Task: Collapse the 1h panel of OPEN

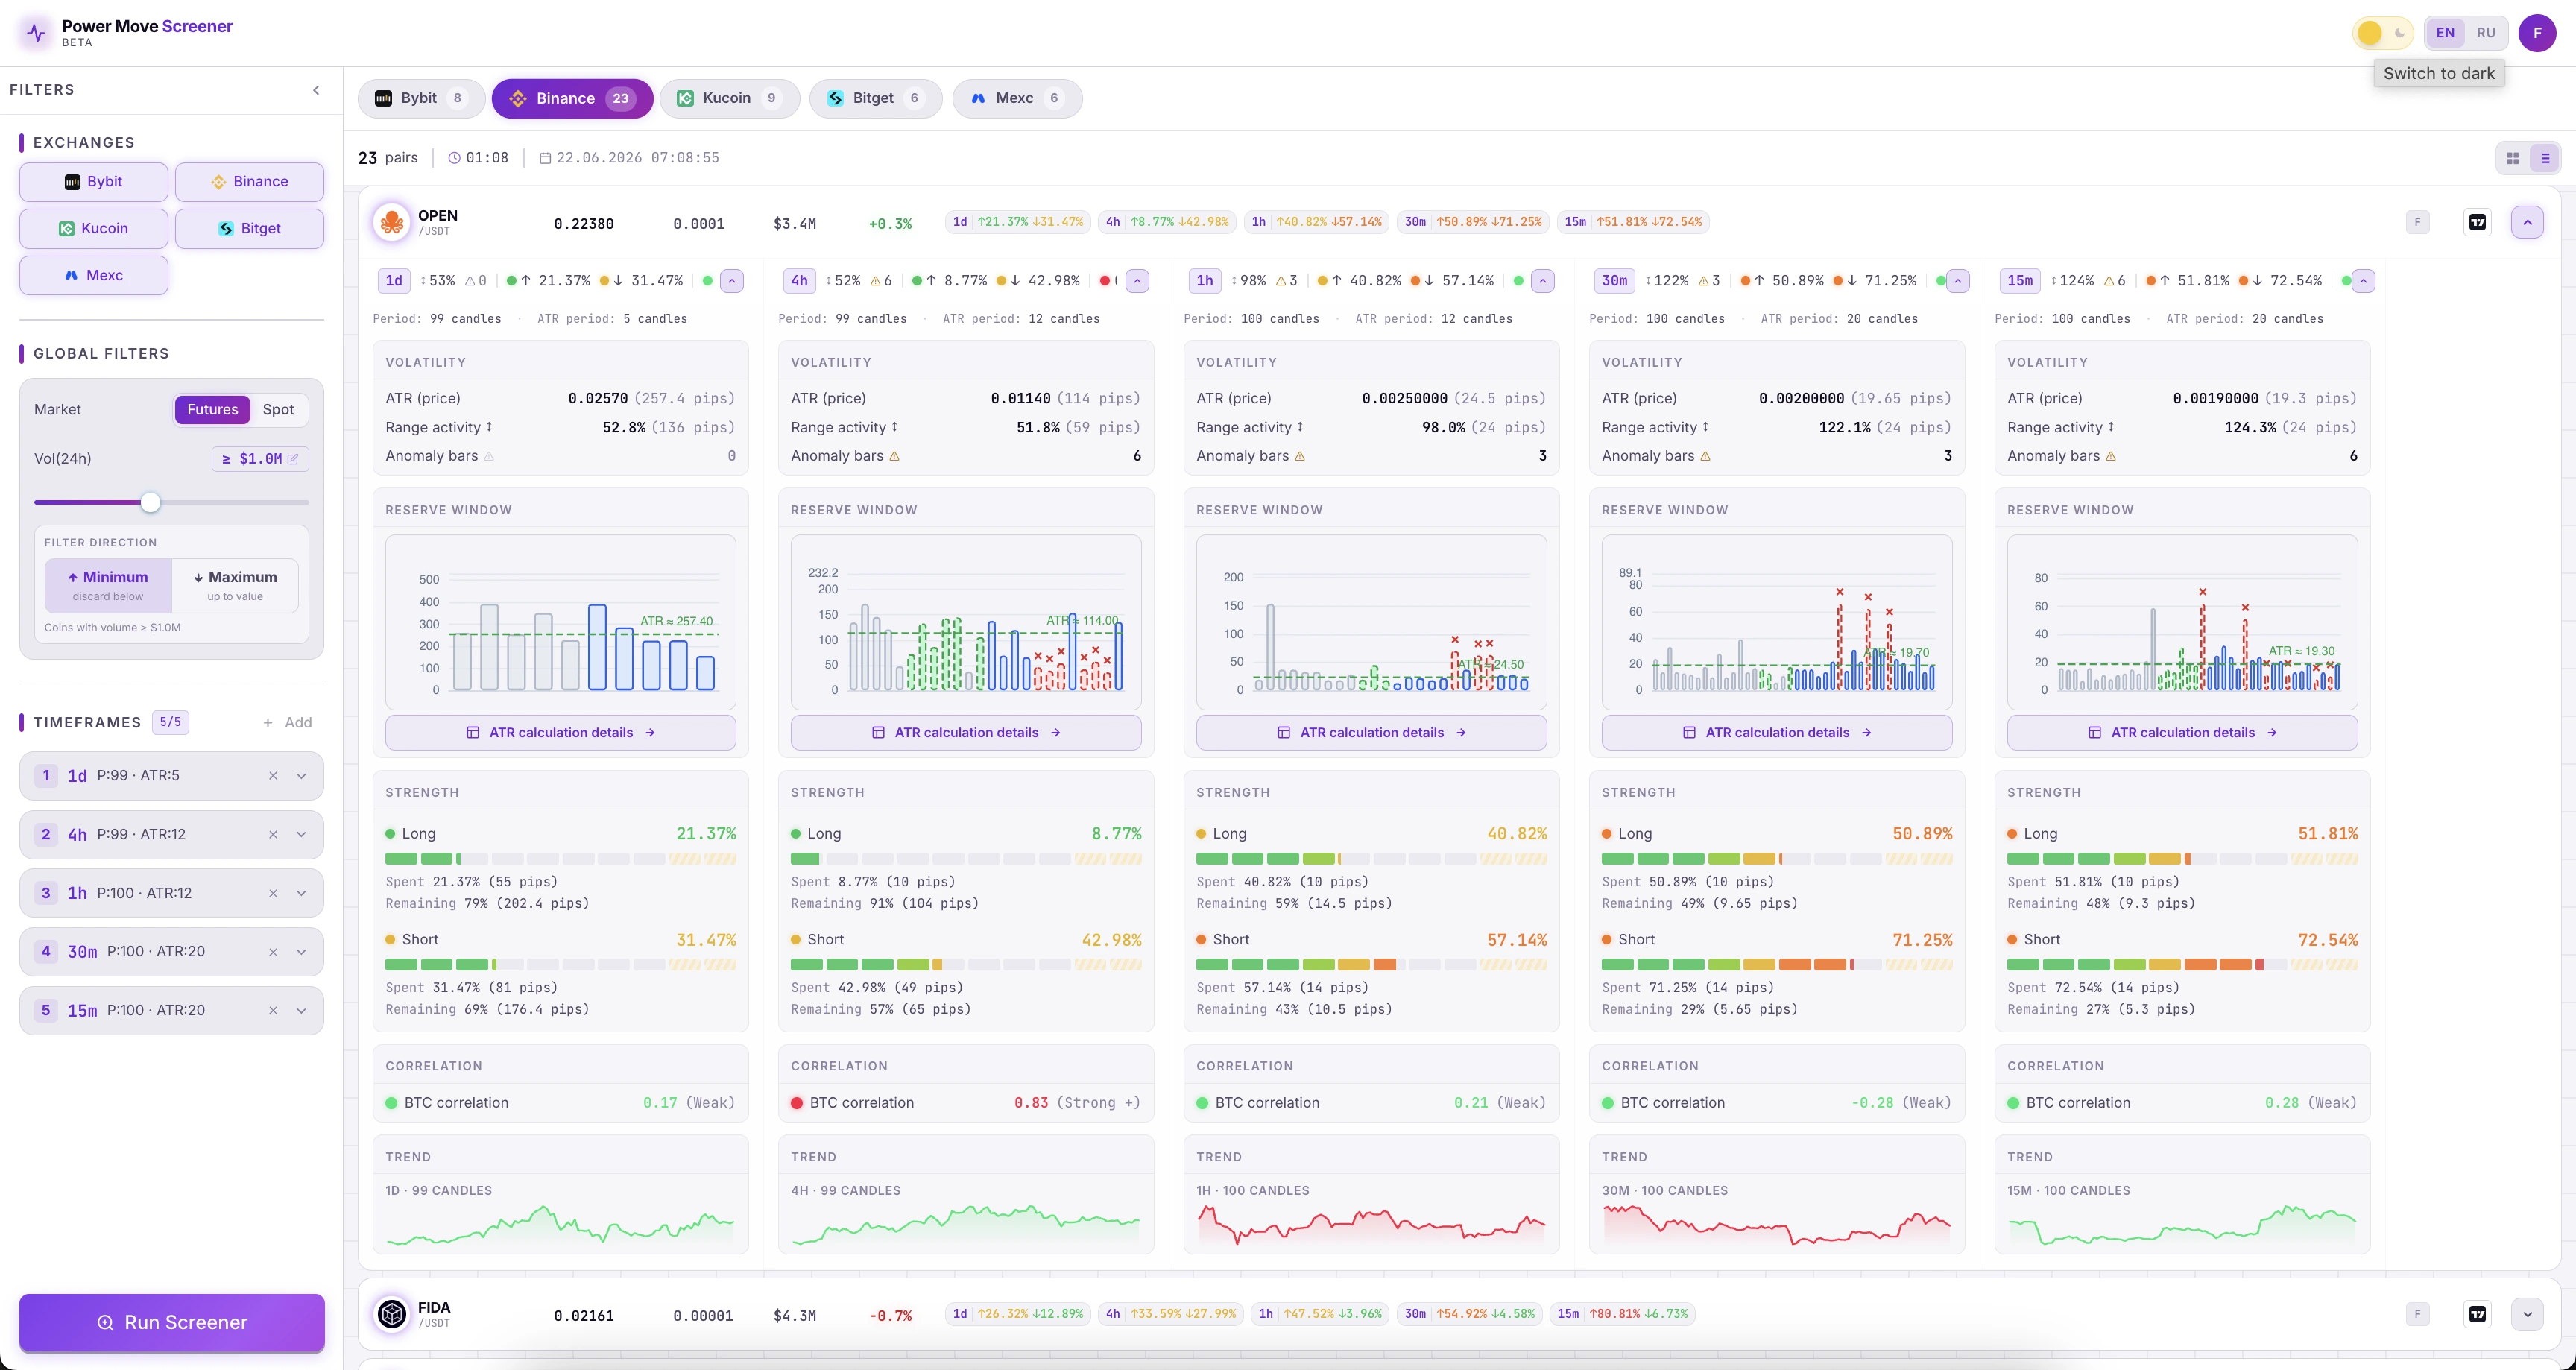Action: [1543, 281]
